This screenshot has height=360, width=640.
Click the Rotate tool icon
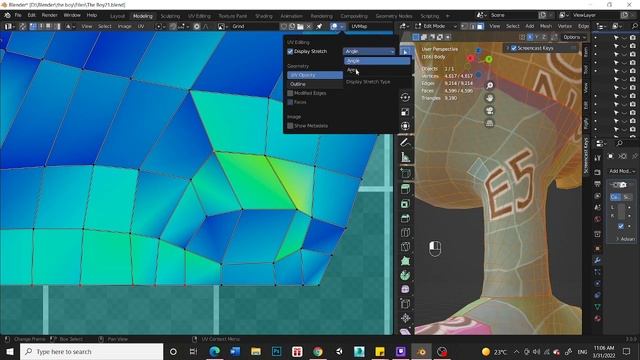[405, 98]
